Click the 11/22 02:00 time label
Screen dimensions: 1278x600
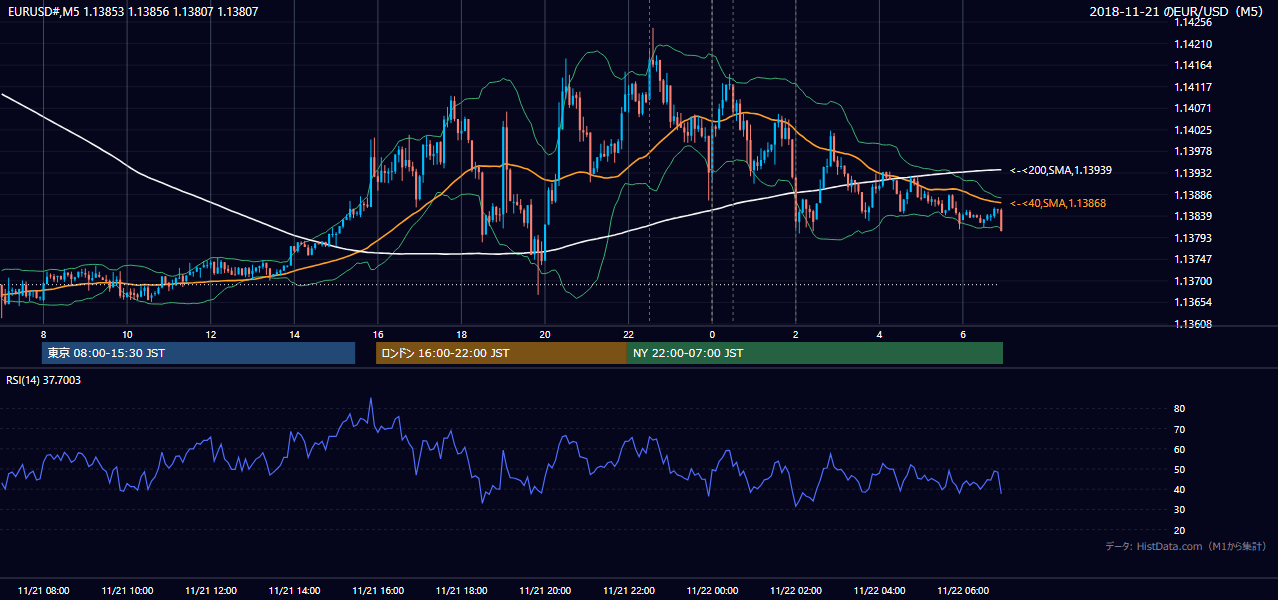click(797, 591)
